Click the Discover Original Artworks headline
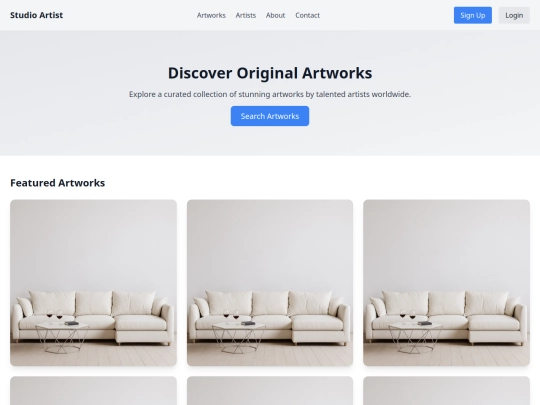This screenshot has height=405, width=540. coord(270,73)
